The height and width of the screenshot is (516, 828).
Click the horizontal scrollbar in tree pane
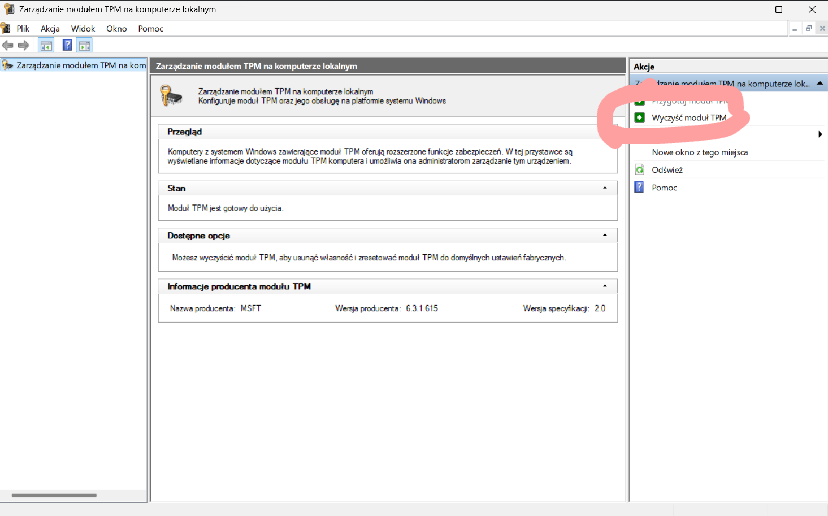54,495
